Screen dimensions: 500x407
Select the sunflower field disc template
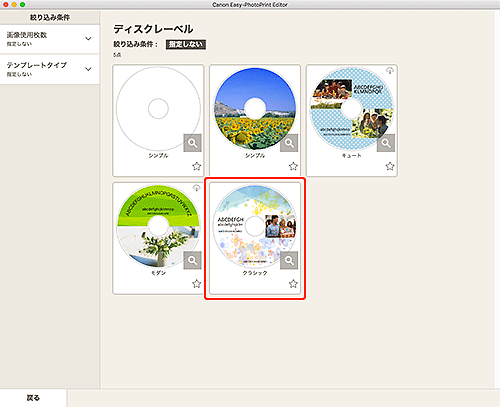255,109
